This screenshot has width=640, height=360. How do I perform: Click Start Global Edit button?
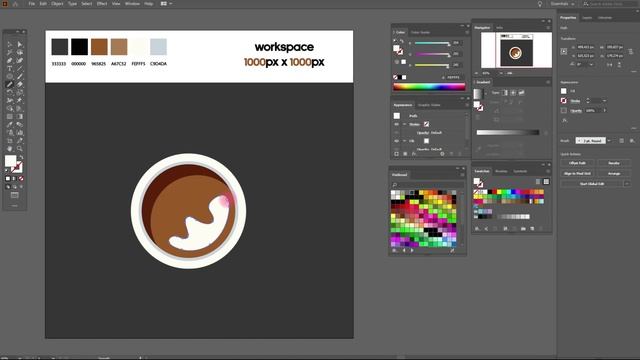(x=592, y=184)
